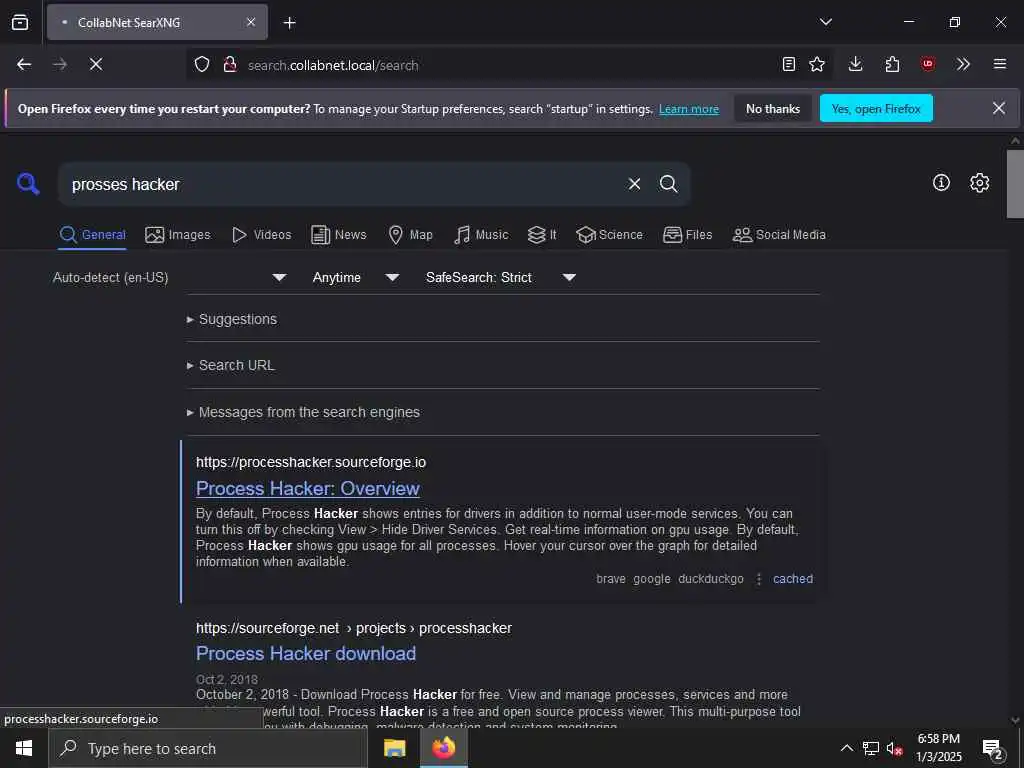Go back with the browser back arrow
This screenshot has width=1024, height=768.
pos(24,64)
